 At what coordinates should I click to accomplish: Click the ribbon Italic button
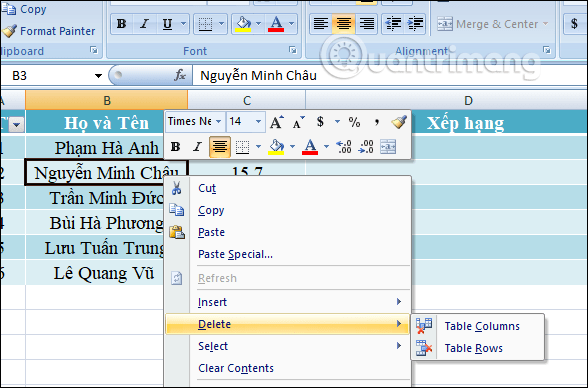(144, 24)
